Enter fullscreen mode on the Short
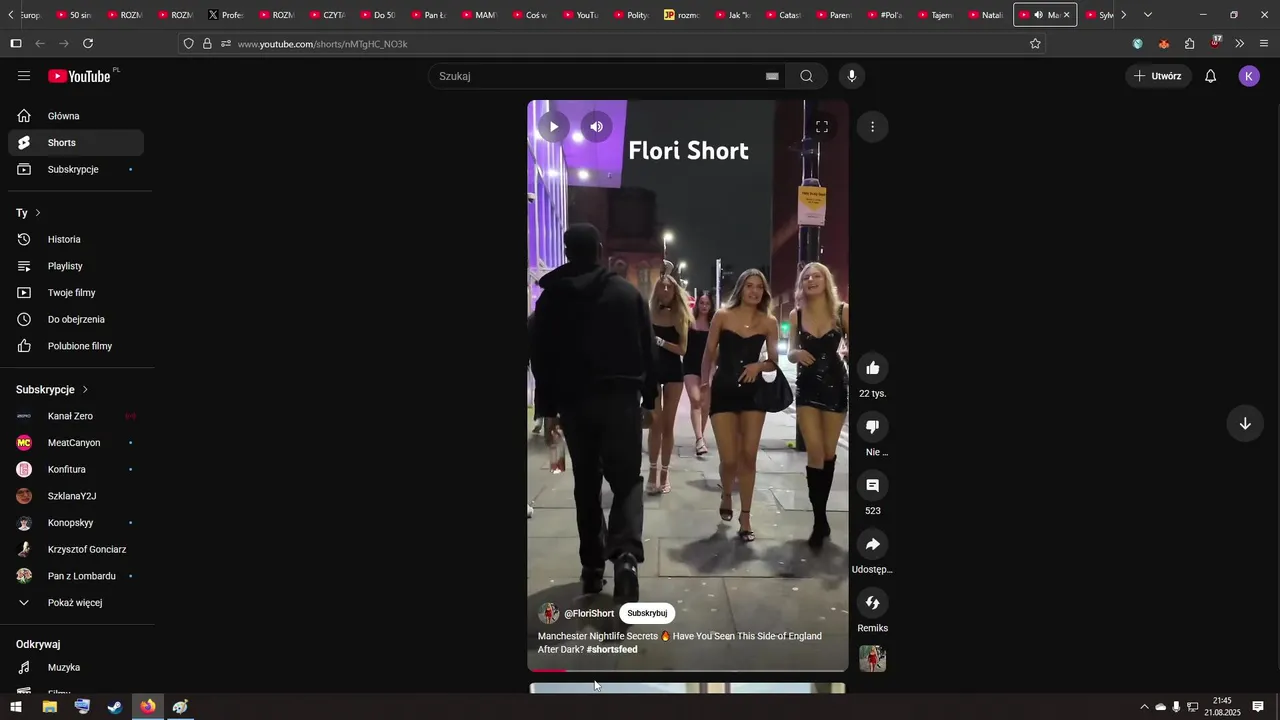 (x=822, y=127)
